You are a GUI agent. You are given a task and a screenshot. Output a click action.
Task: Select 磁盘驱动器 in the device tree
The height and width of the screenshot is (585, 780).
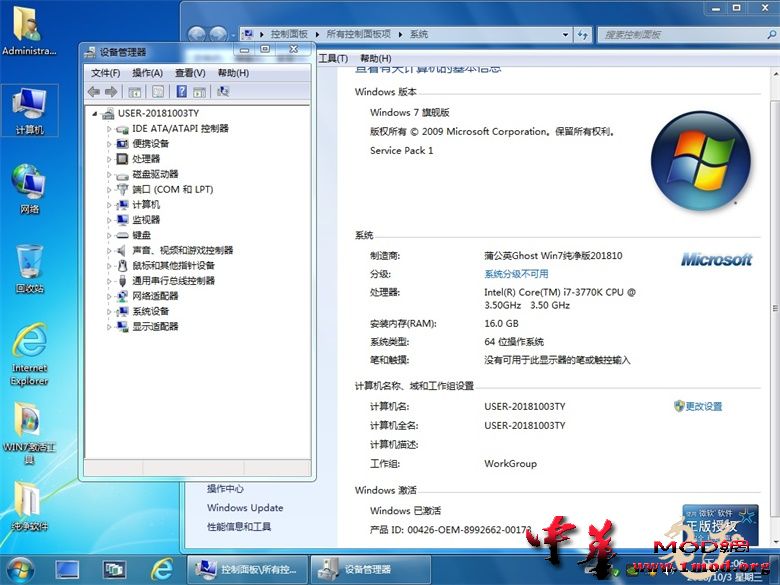(x=155, y=174)
